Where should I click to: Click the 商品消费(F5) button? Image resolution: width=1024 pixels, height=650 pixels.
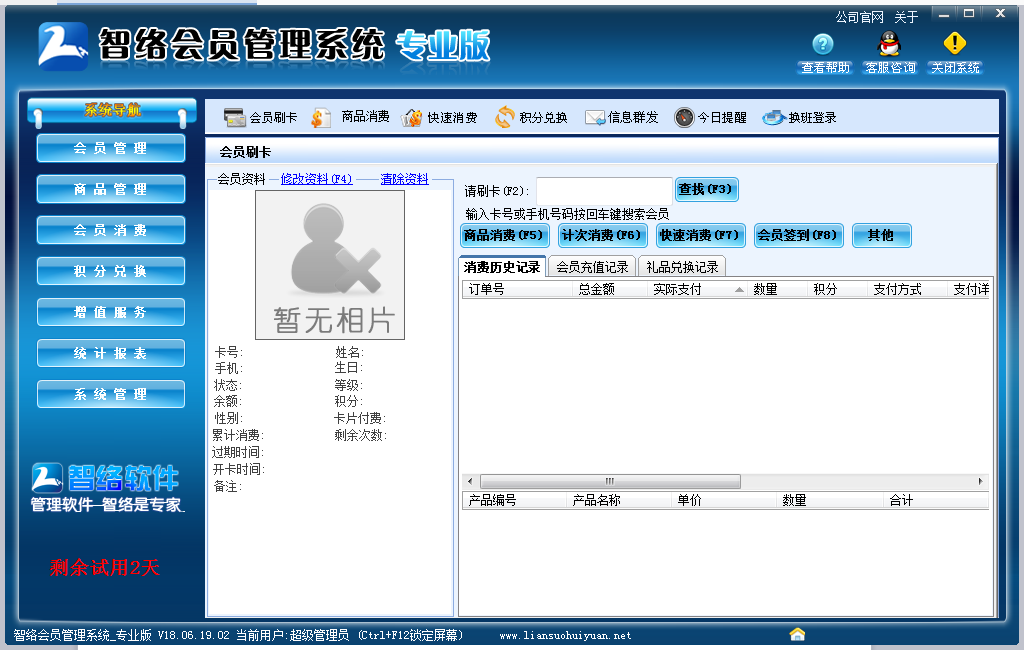point(504,235)
